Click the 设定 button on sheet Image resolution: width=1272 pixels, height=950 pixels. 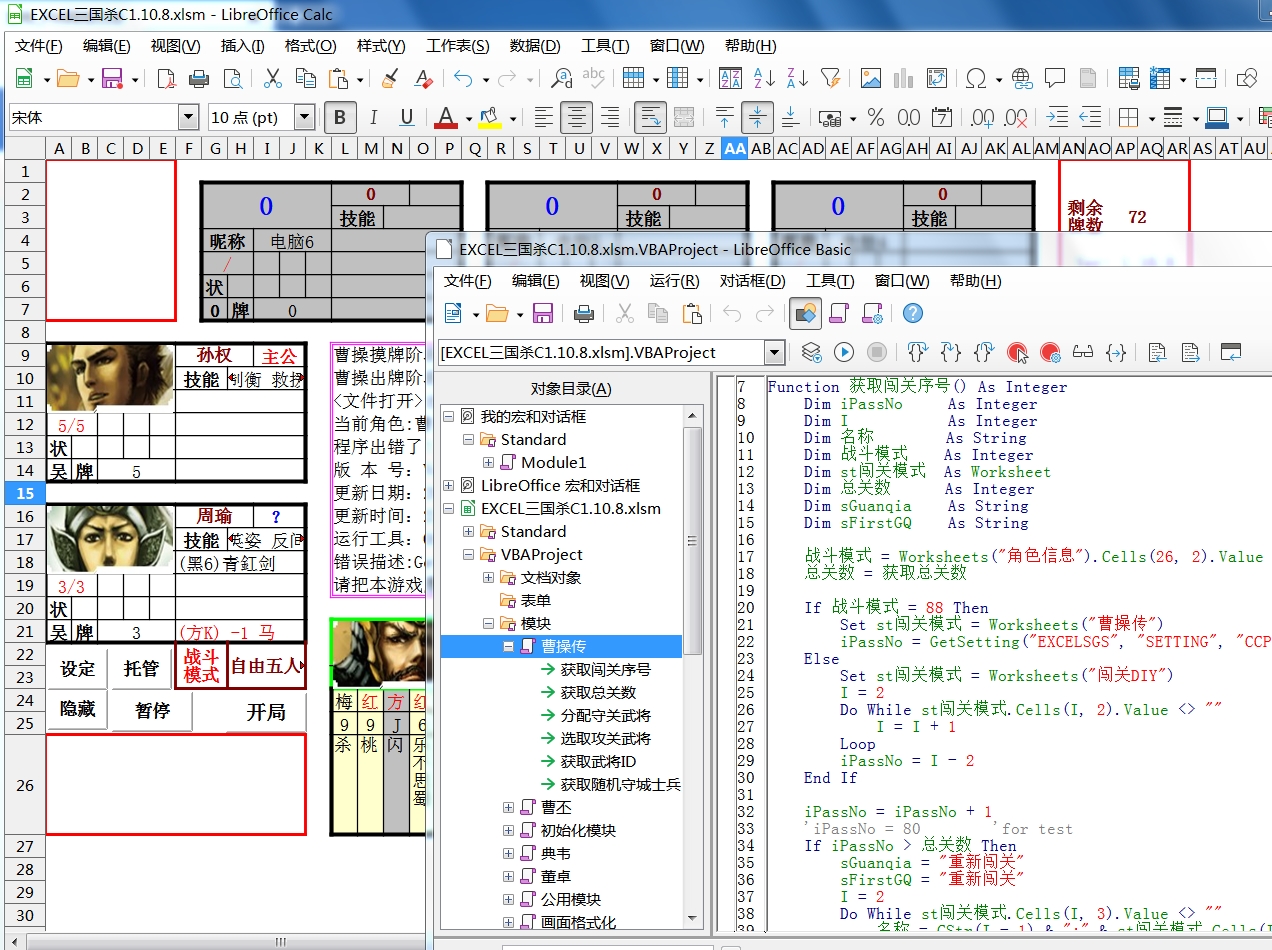point(78,669)
